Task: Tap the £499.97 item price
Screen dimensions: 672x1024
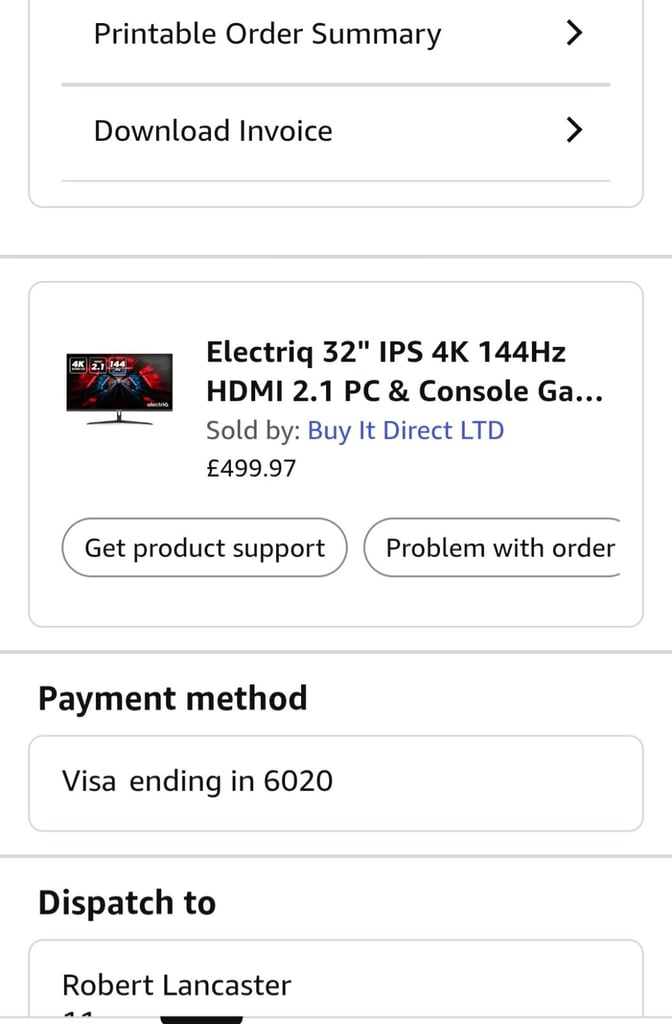Action: [251, 468]
